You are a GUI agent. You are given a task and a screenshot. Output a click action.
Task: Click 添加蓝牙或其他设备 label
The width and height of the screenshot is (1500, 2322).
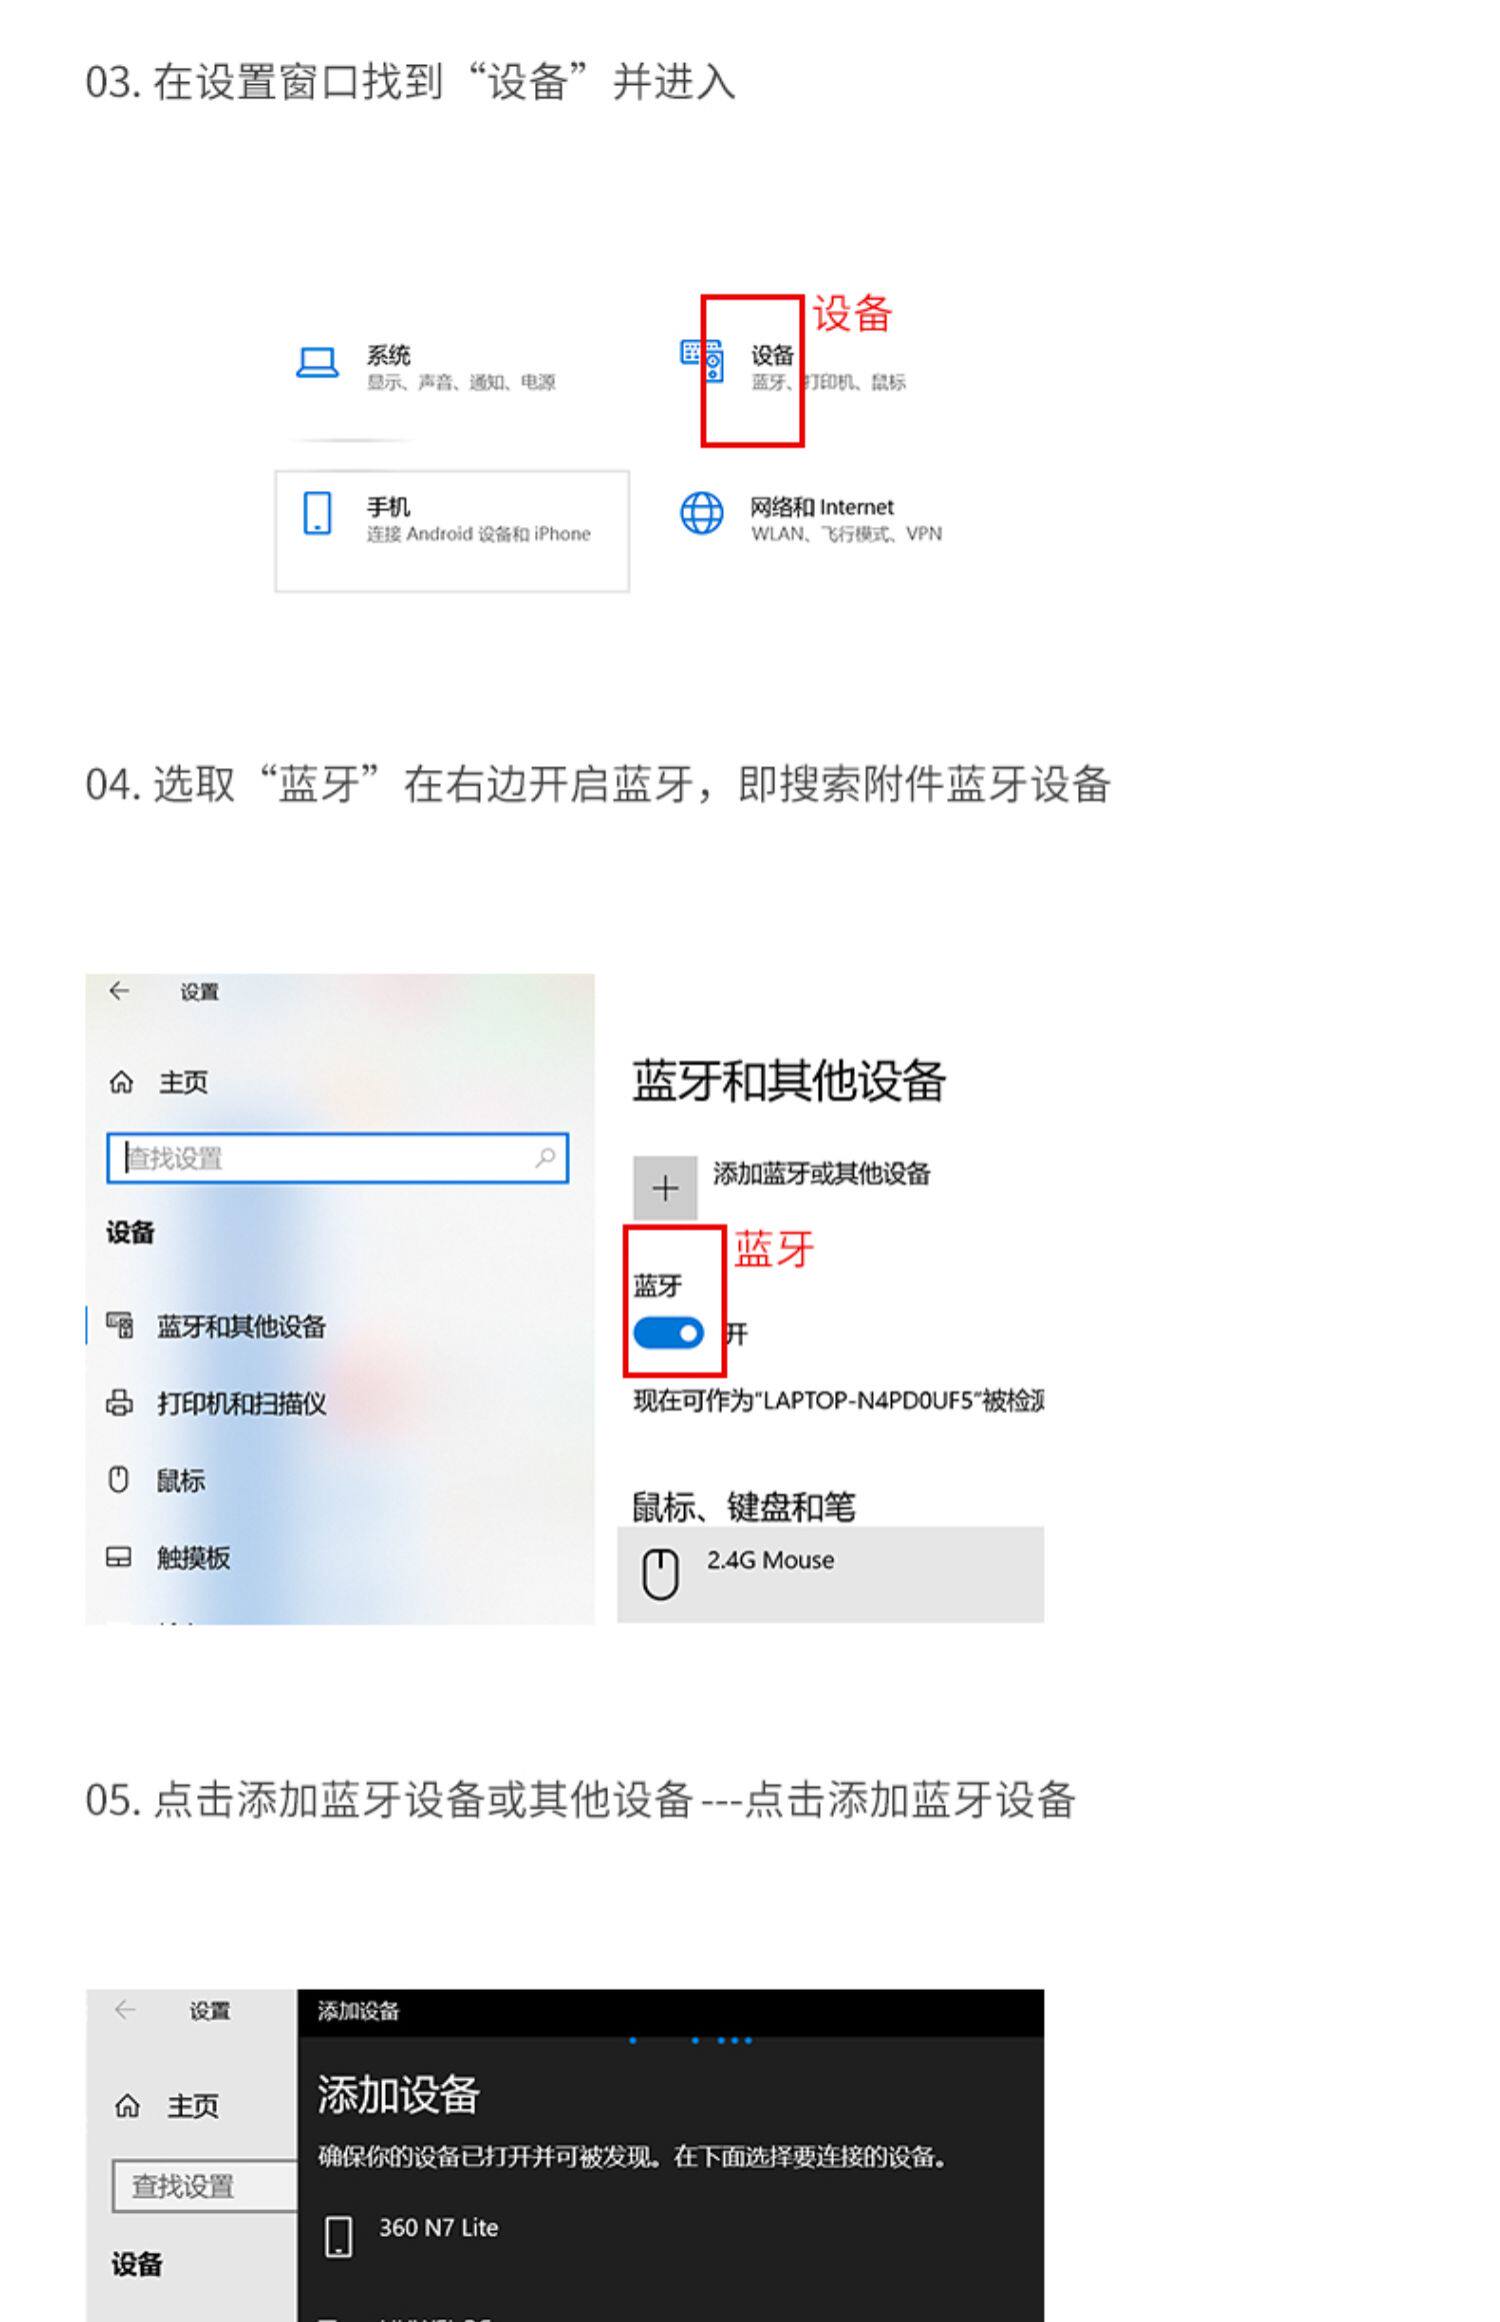[x=821, y=1173]
